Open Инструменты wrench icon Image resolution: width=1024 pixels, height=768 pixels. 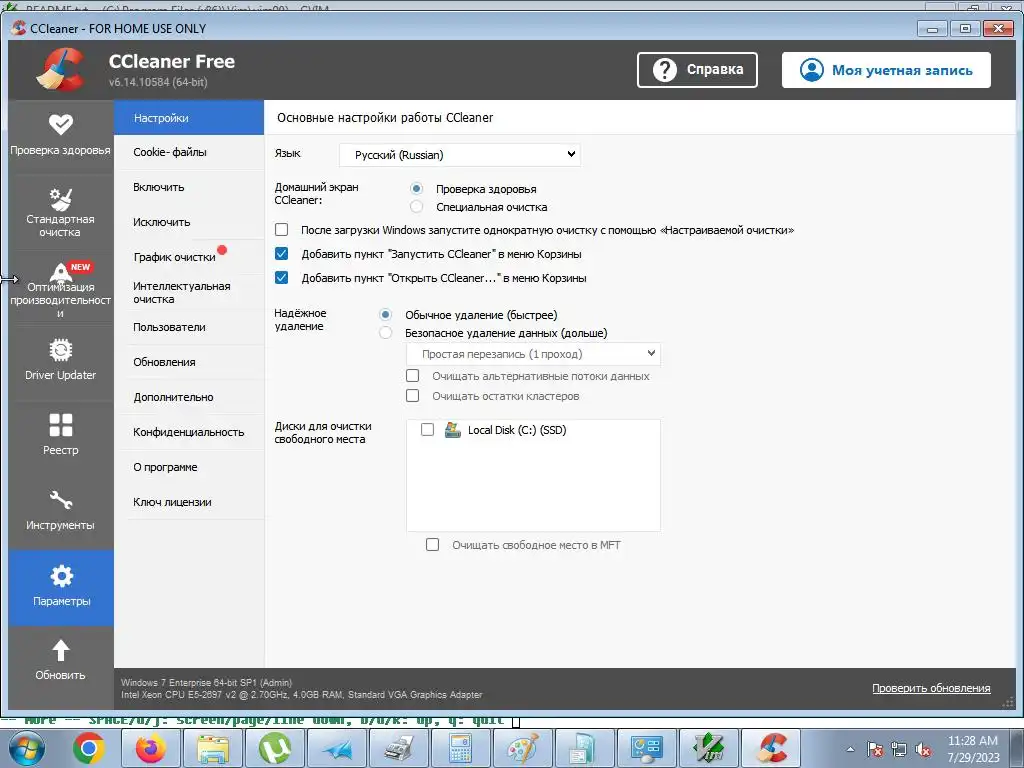pos(61,500)
